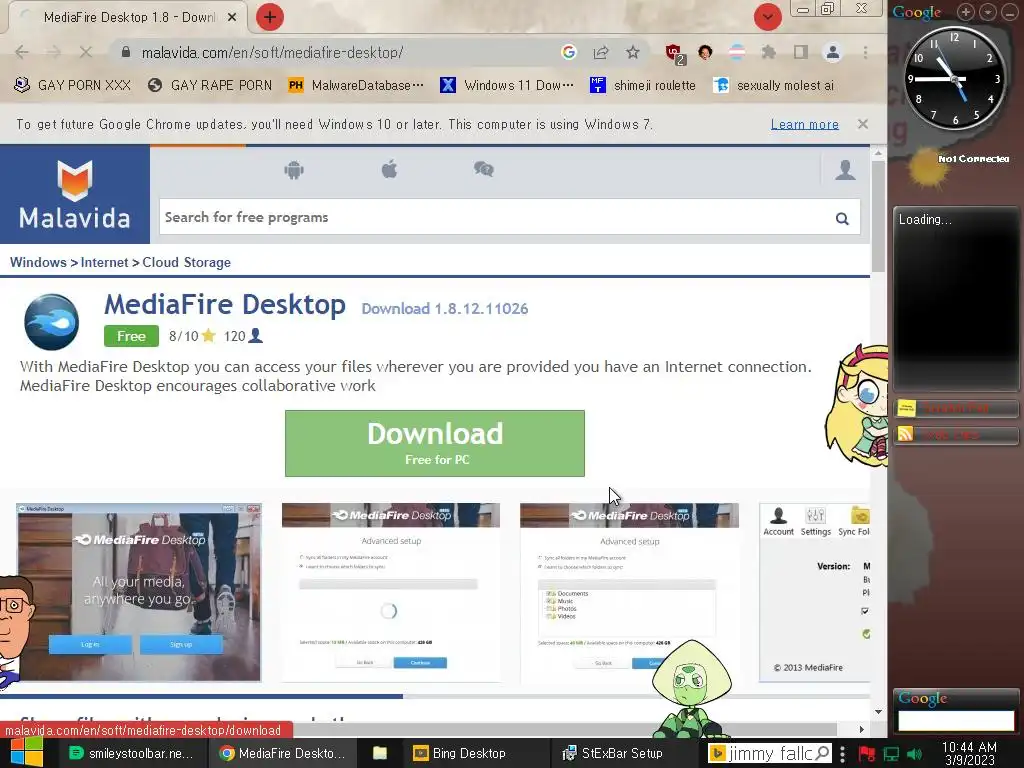Click the taskbar clock 10:44 AM
Viewport: 1024px width, 768px height.
pyautogui.click(x=969, y=753)
